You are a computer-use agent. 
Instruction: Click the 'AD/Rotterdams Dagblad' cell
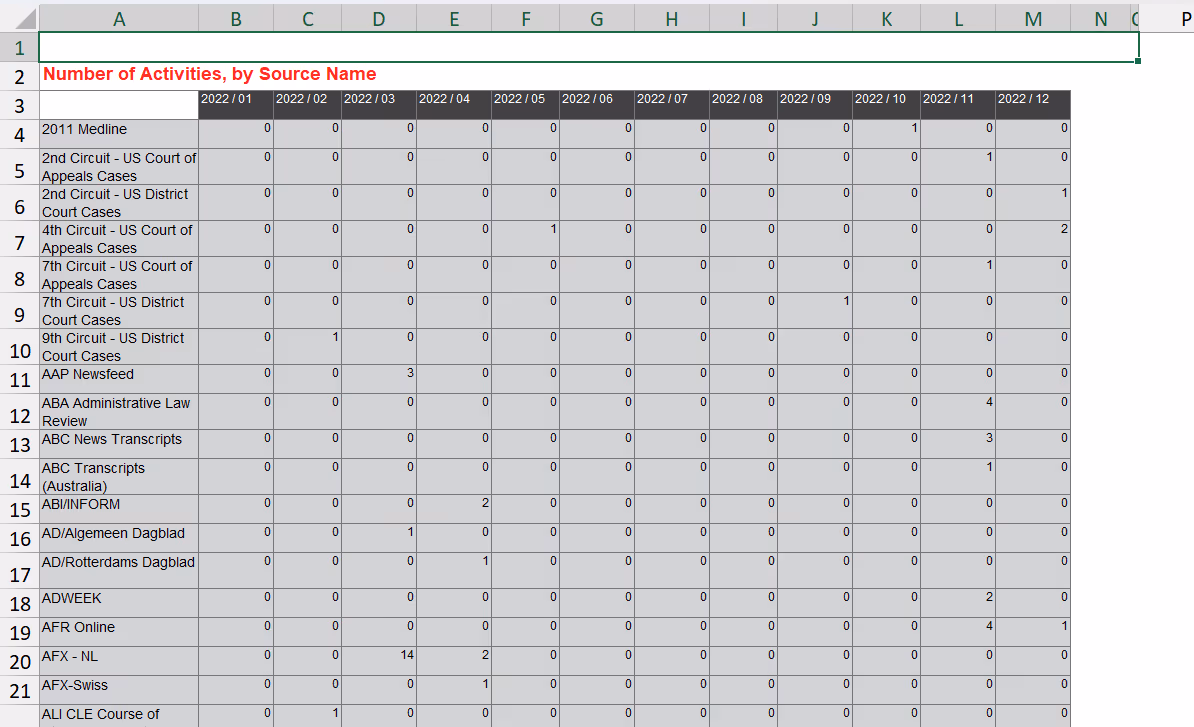point(119,571)
